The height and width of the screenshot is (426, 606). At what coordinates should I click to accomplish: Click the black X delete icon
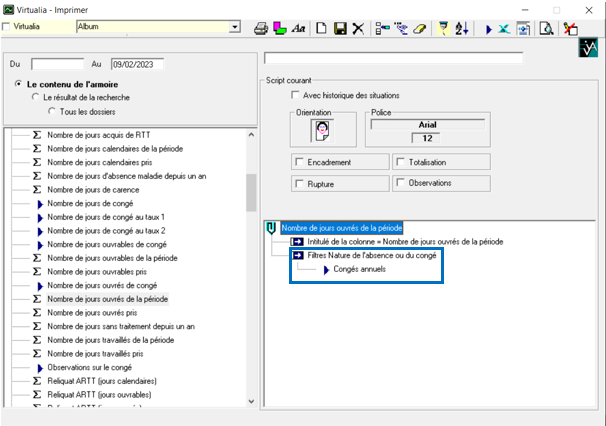point(358,28)
